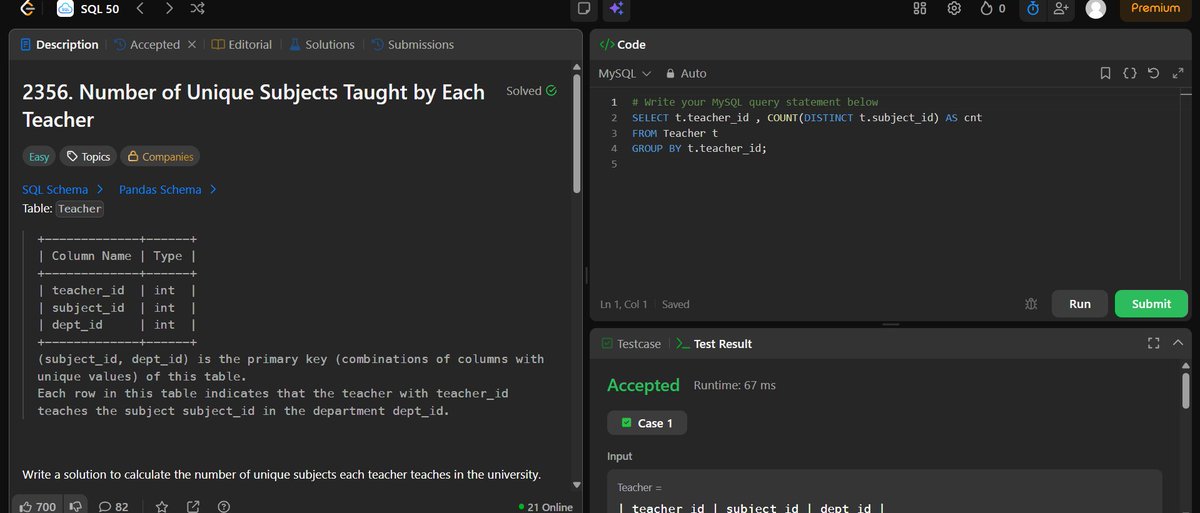Click the test result panel scrollbar
Viewport: 1200px width, 513px height.
(x=1185, y=390)
